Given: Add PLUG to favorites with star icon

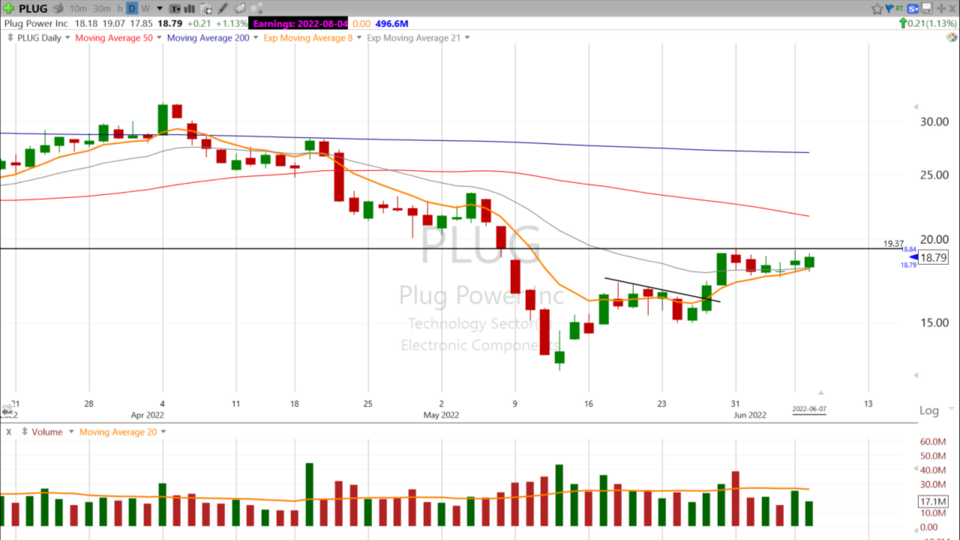Looking at the screenshot, I should click(x=877, y=9).
